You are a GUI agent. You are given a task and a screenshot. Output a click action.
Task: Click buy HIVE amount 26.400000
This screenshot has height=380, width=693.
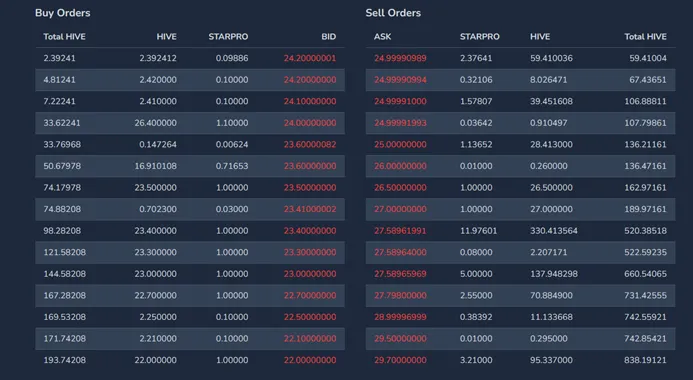coord(156,123)
